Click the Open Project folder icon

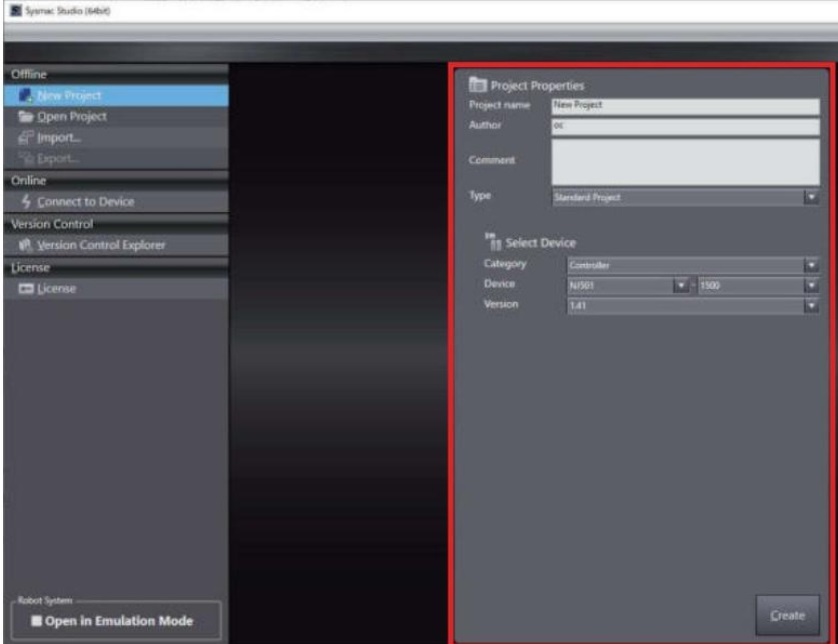coord(26,116)
